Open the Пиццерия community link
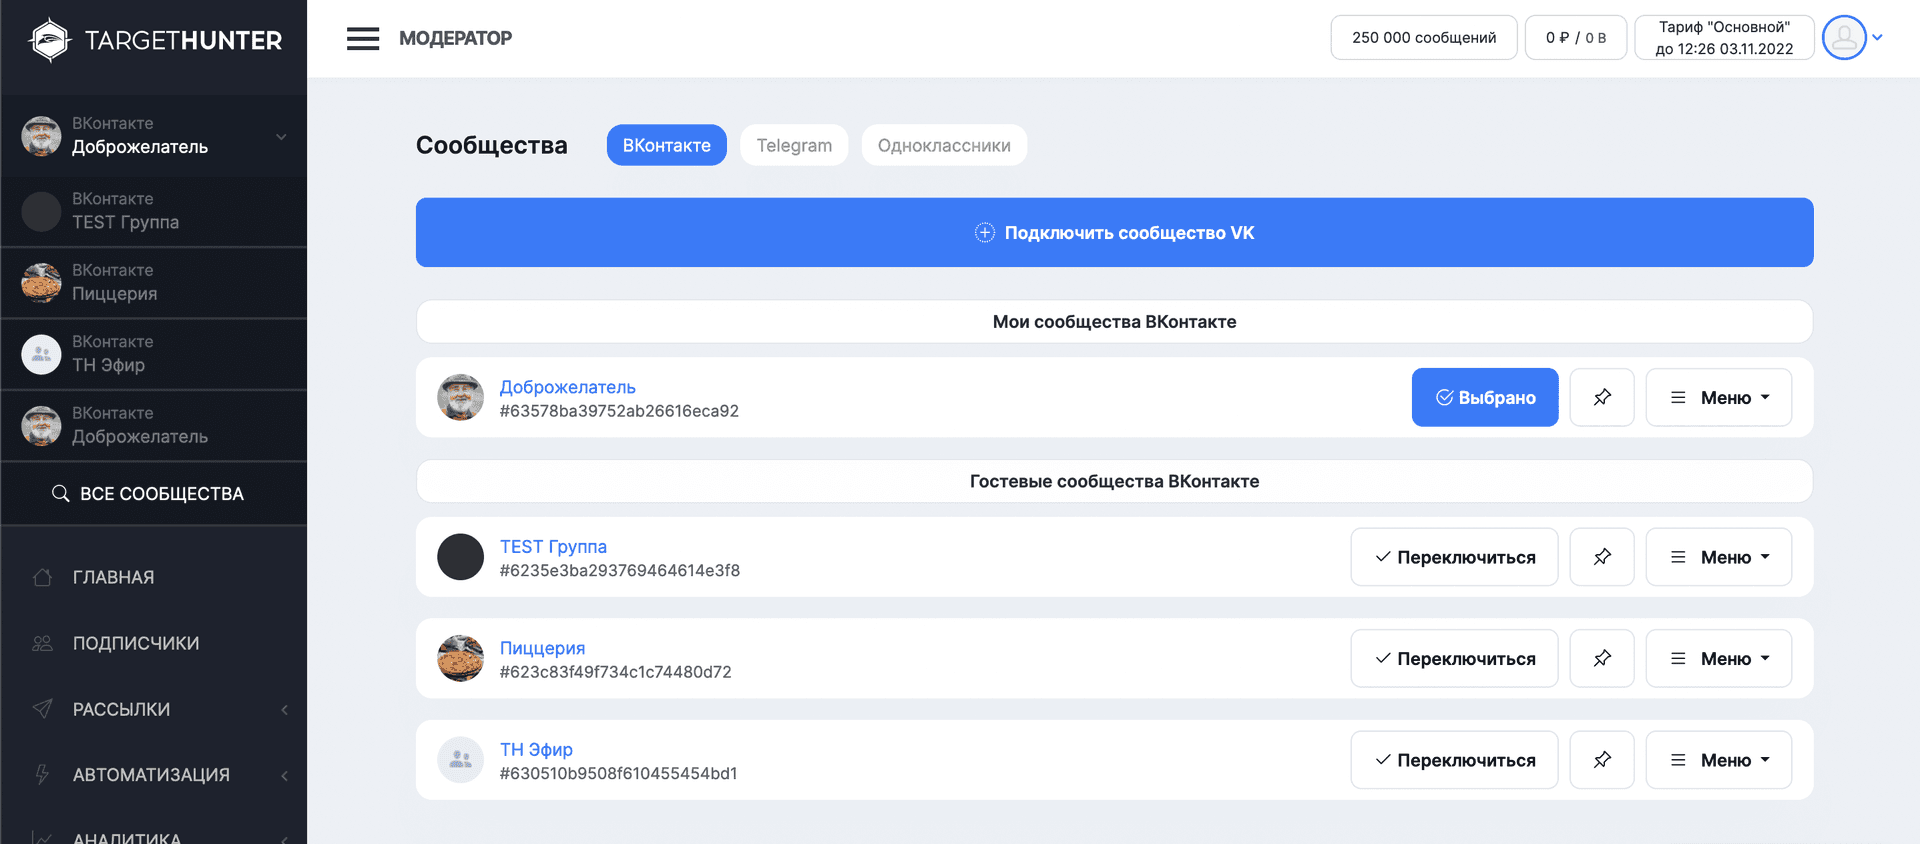Image resolution: width=1920 pixels, height=844 pixels. [542, 648]
